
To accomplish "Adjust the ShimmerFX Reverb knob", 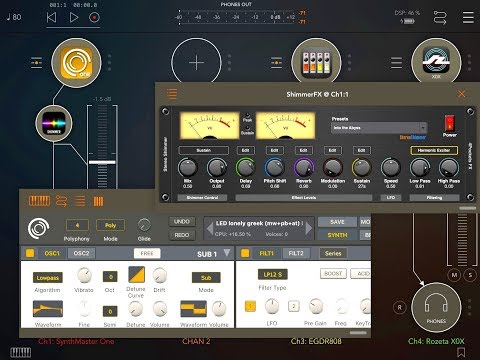I will click(304, 168).
